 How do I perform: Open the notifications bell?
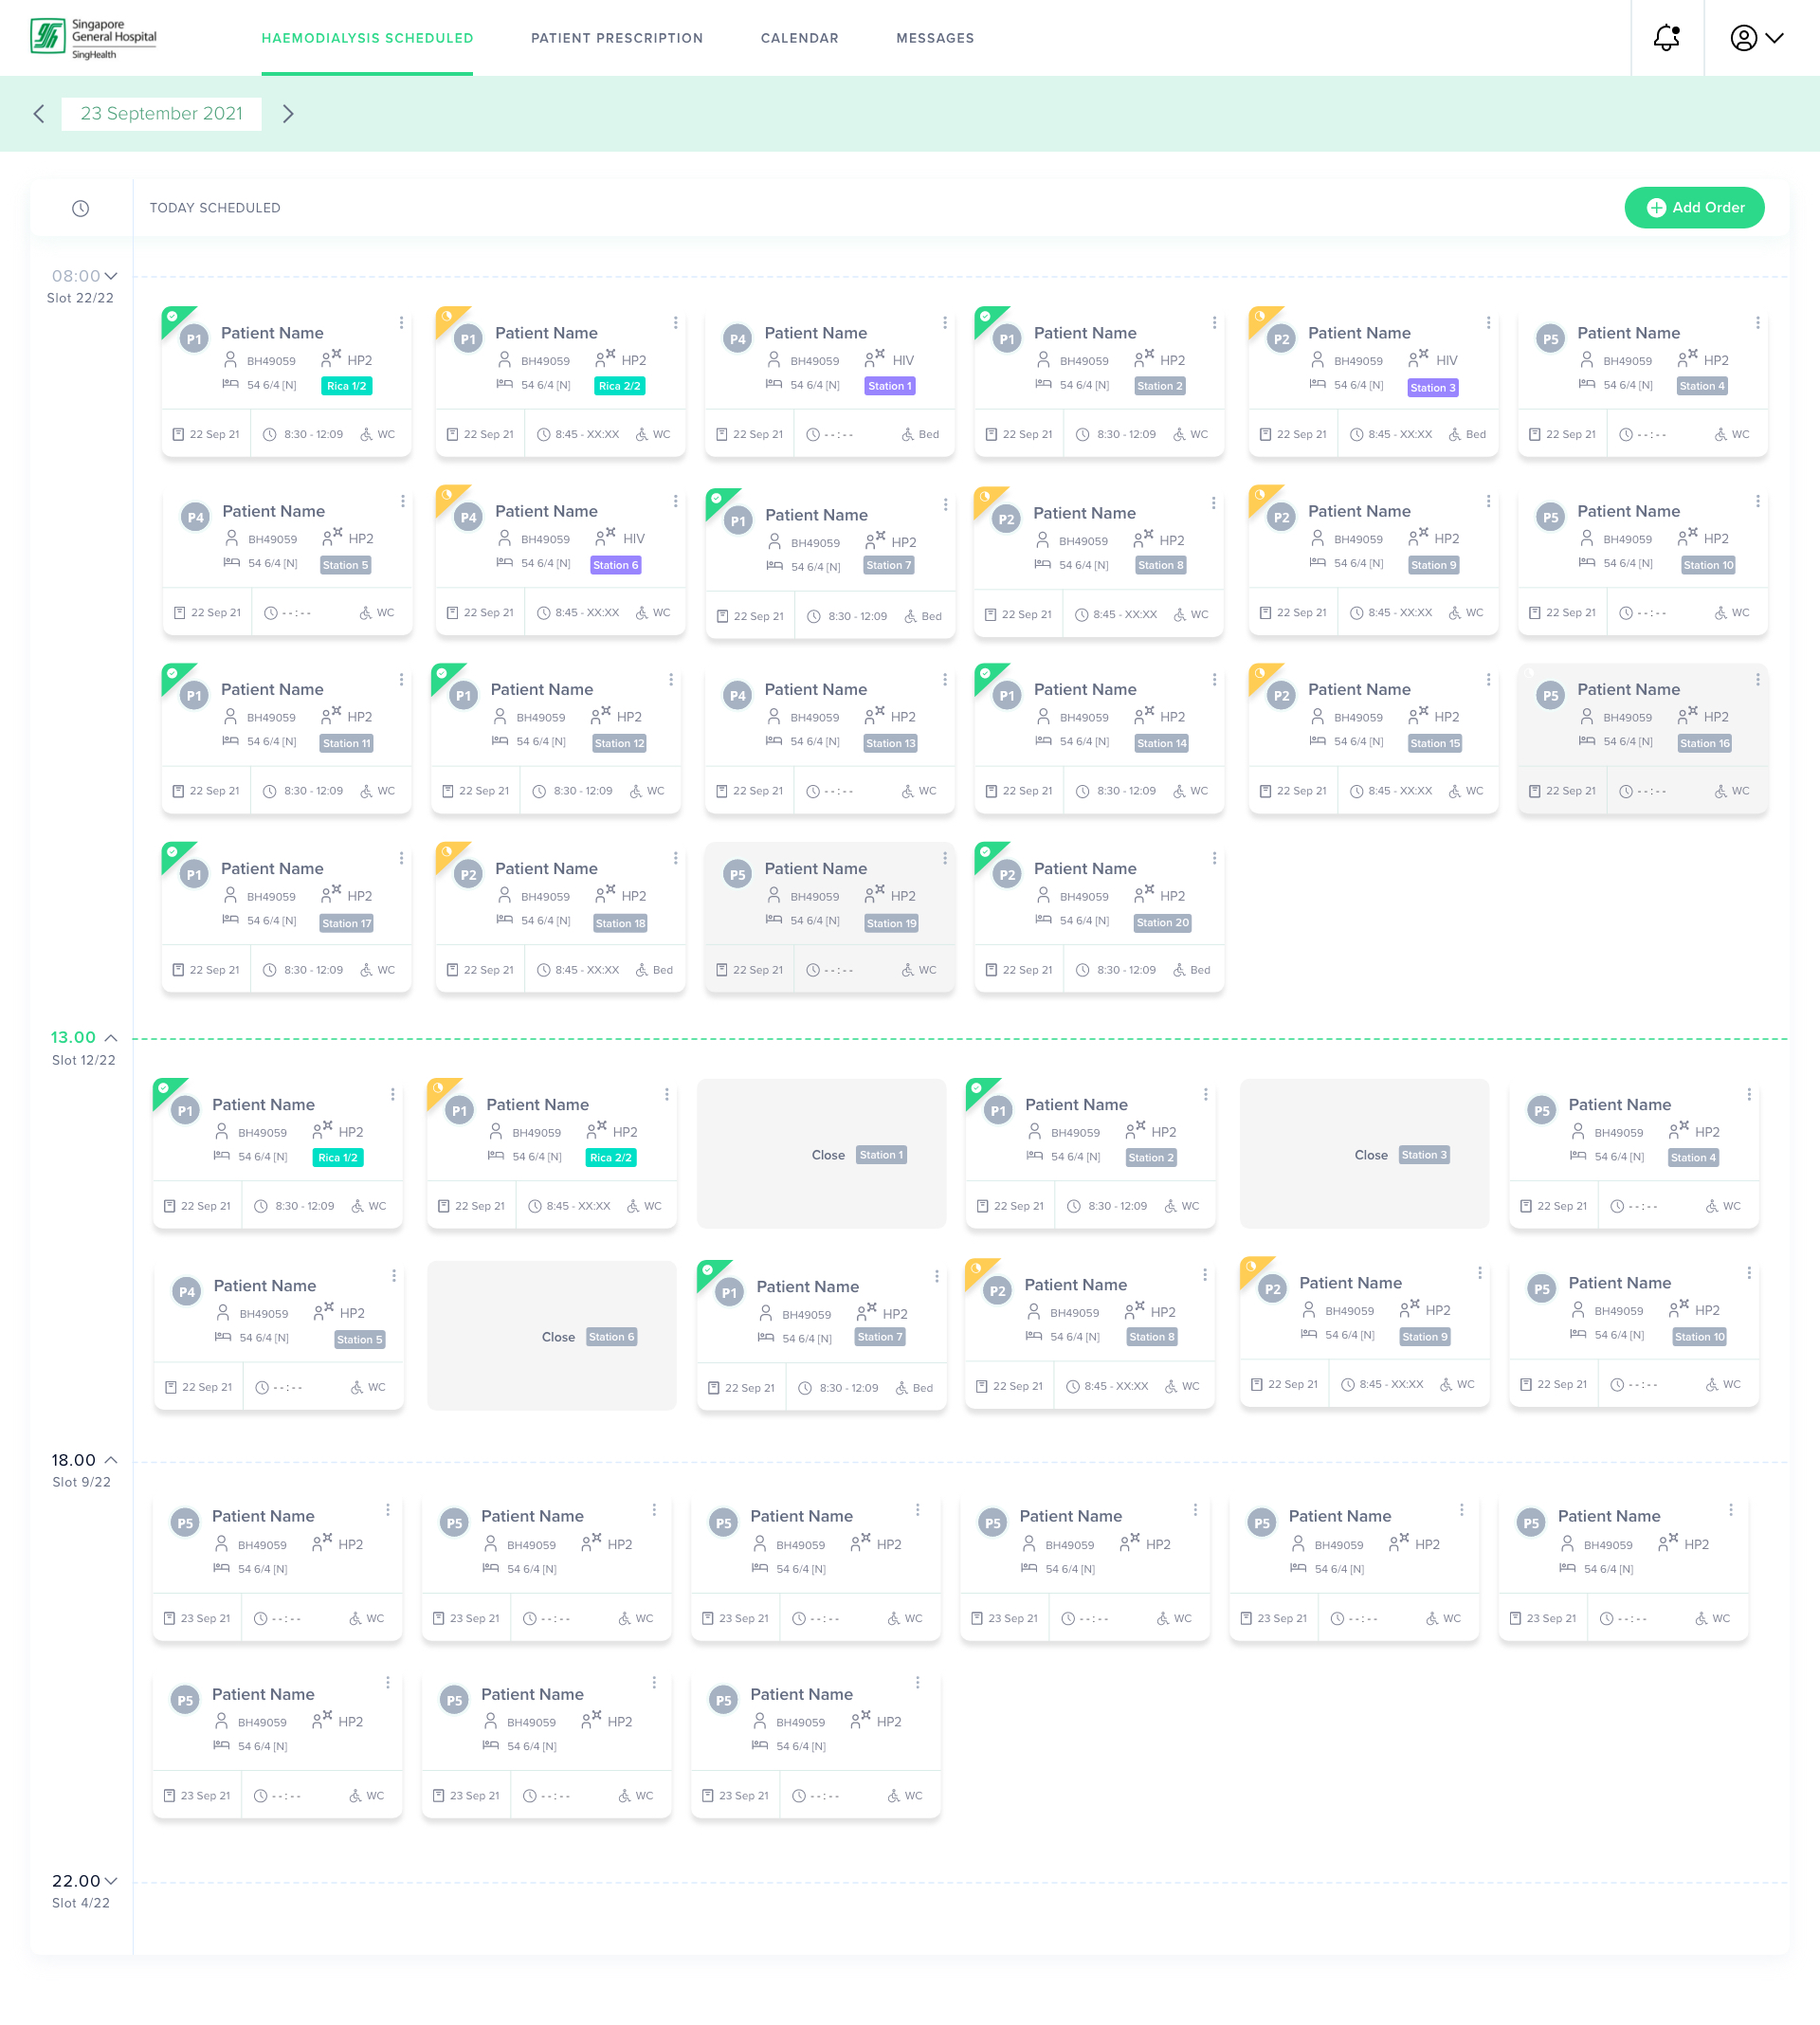tap(1666, 38)
